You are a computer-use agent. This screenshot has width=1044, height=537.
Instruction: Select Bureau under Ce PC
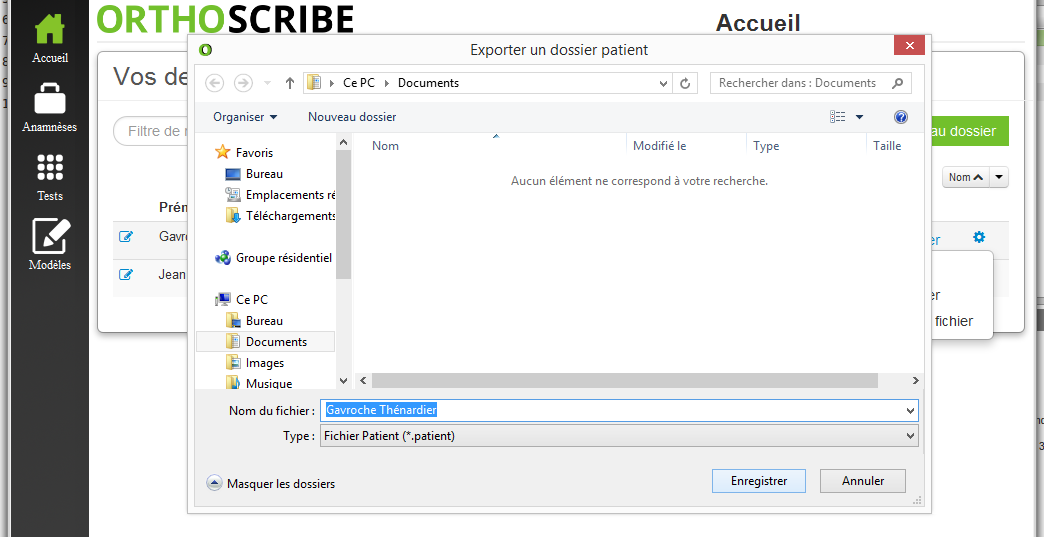[x=254, y=321]
